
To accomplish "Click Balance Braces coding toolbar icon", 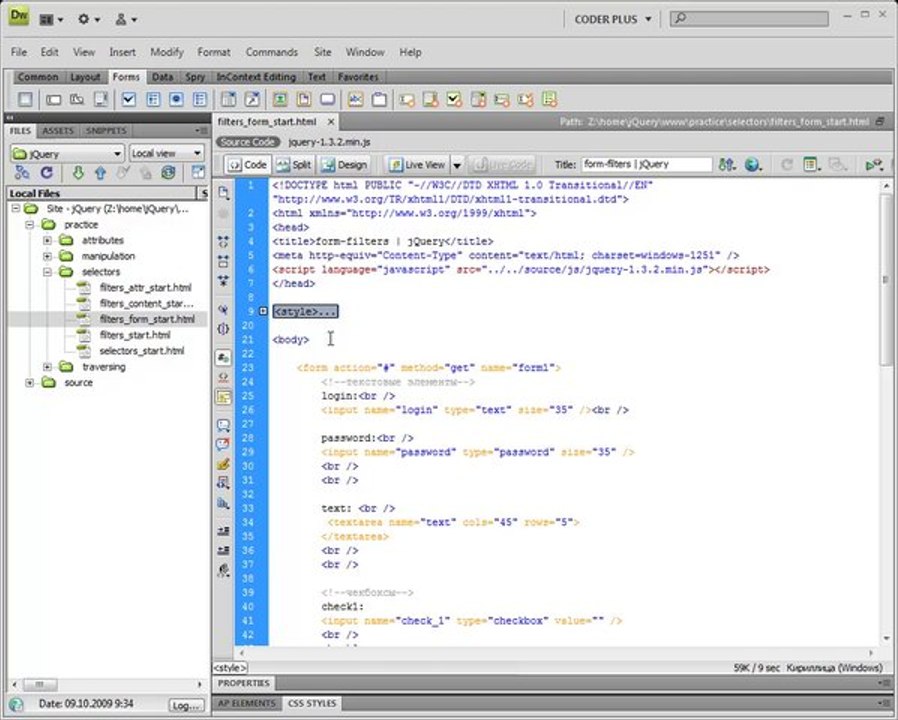I will tap(223, 329).
